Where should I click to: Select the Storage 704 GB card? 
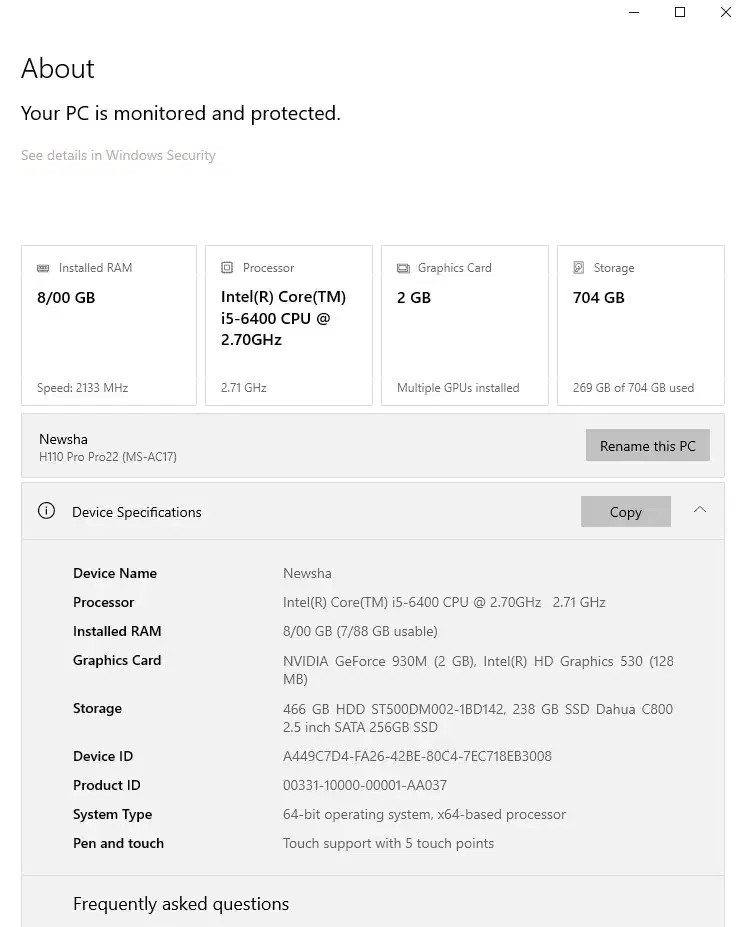(x=640, y=326)
